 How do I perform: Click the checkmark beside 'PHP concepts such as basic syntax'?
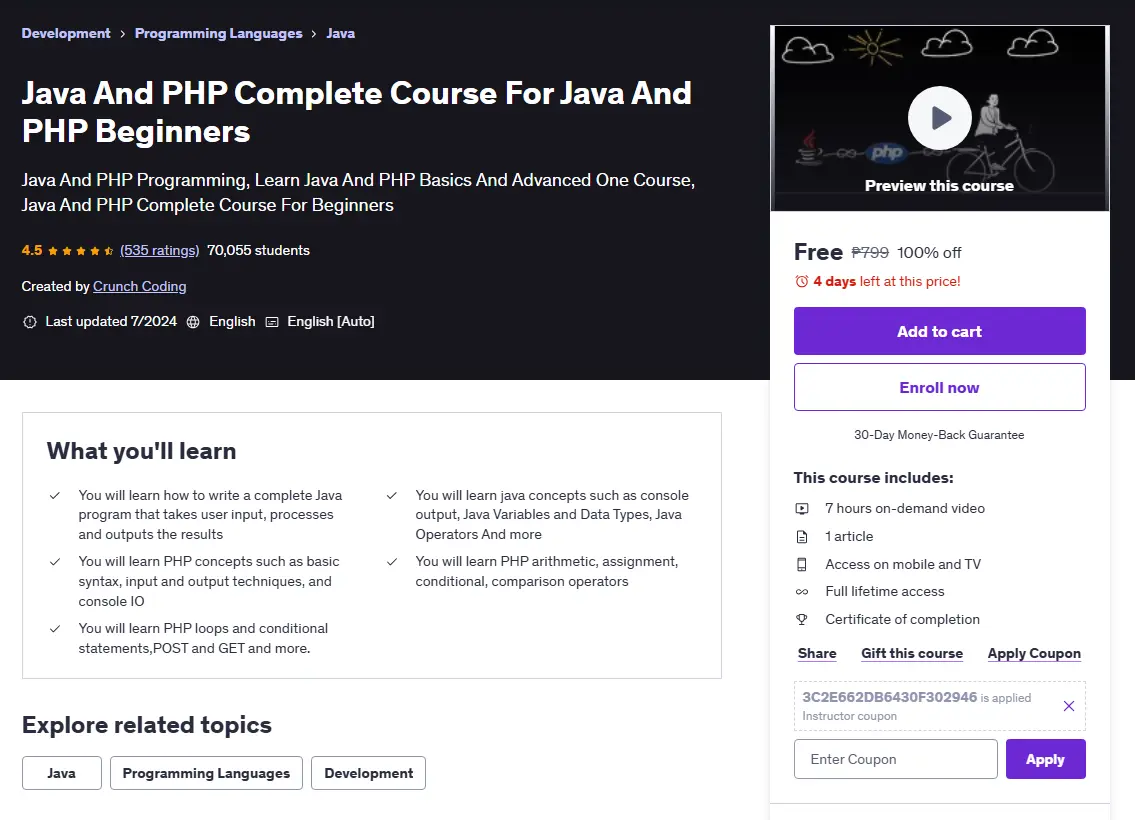point(55,562)
